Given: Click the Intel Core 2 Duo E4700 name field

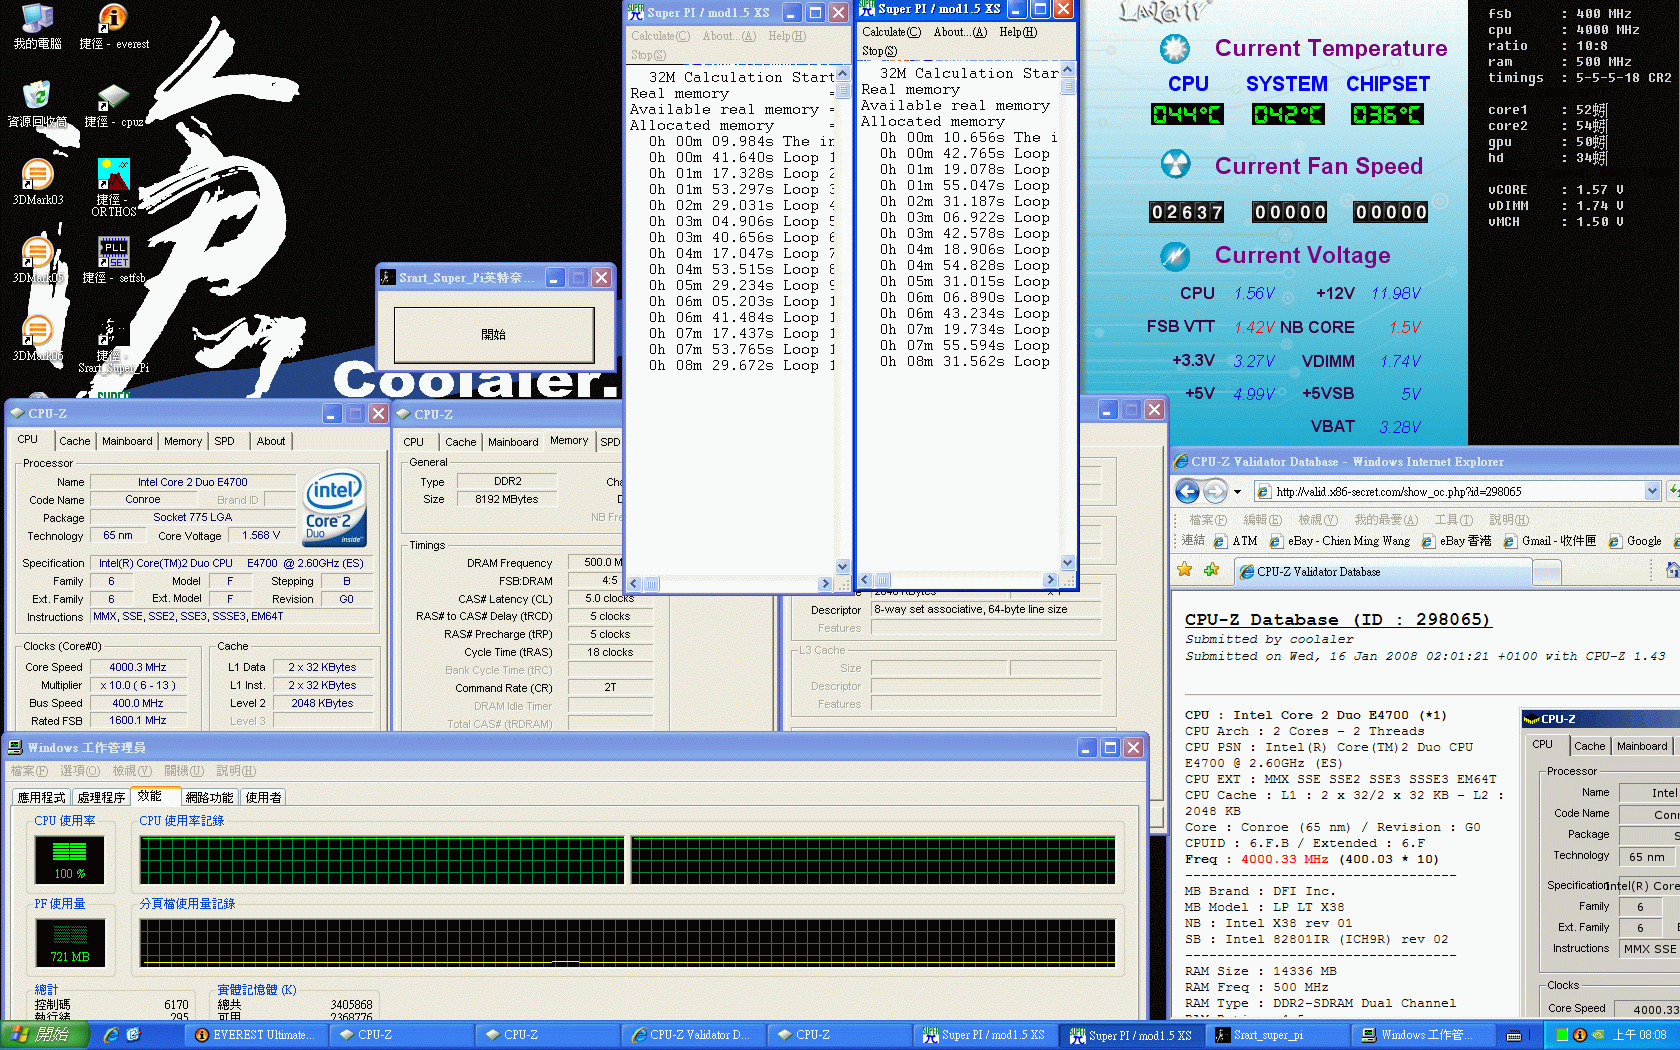Looking at the screenshot, I should point(192,482).
